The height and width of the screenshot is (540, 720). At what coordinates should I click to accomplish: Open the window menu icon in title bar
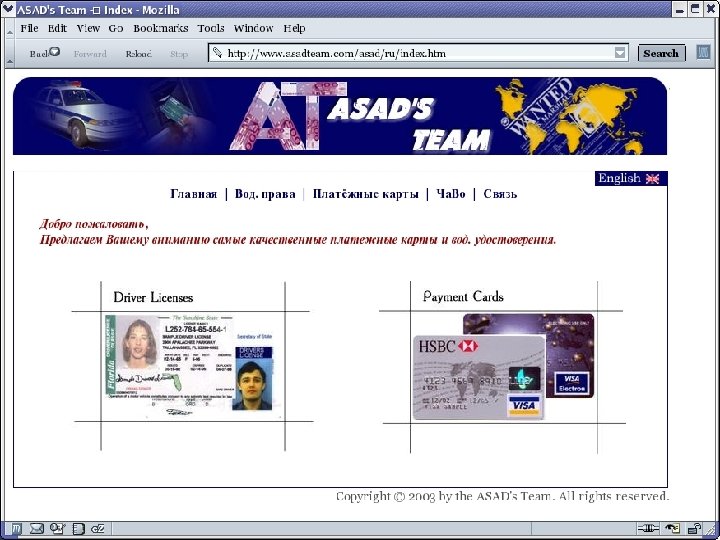coord(8,9)
